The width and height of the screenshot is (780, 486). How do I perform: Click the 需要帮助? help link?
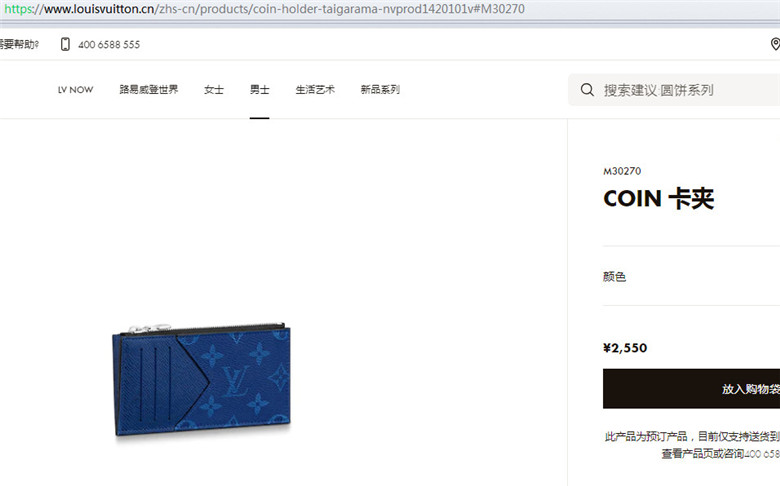(x=19, y=44)
